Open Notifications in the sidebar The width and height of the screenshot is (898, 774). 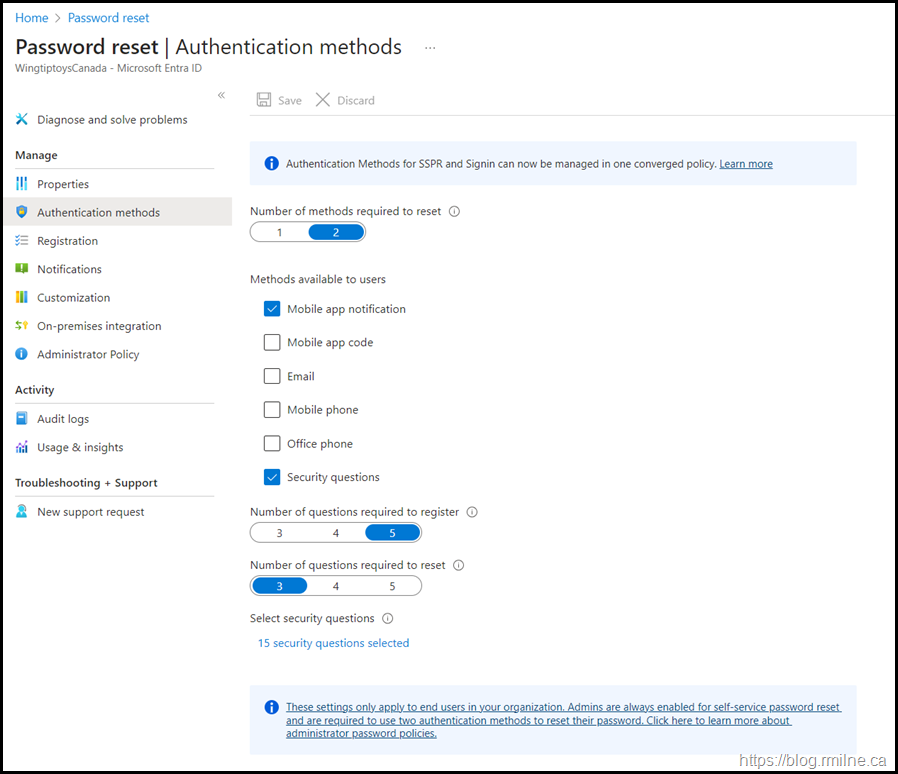(69, 269)
